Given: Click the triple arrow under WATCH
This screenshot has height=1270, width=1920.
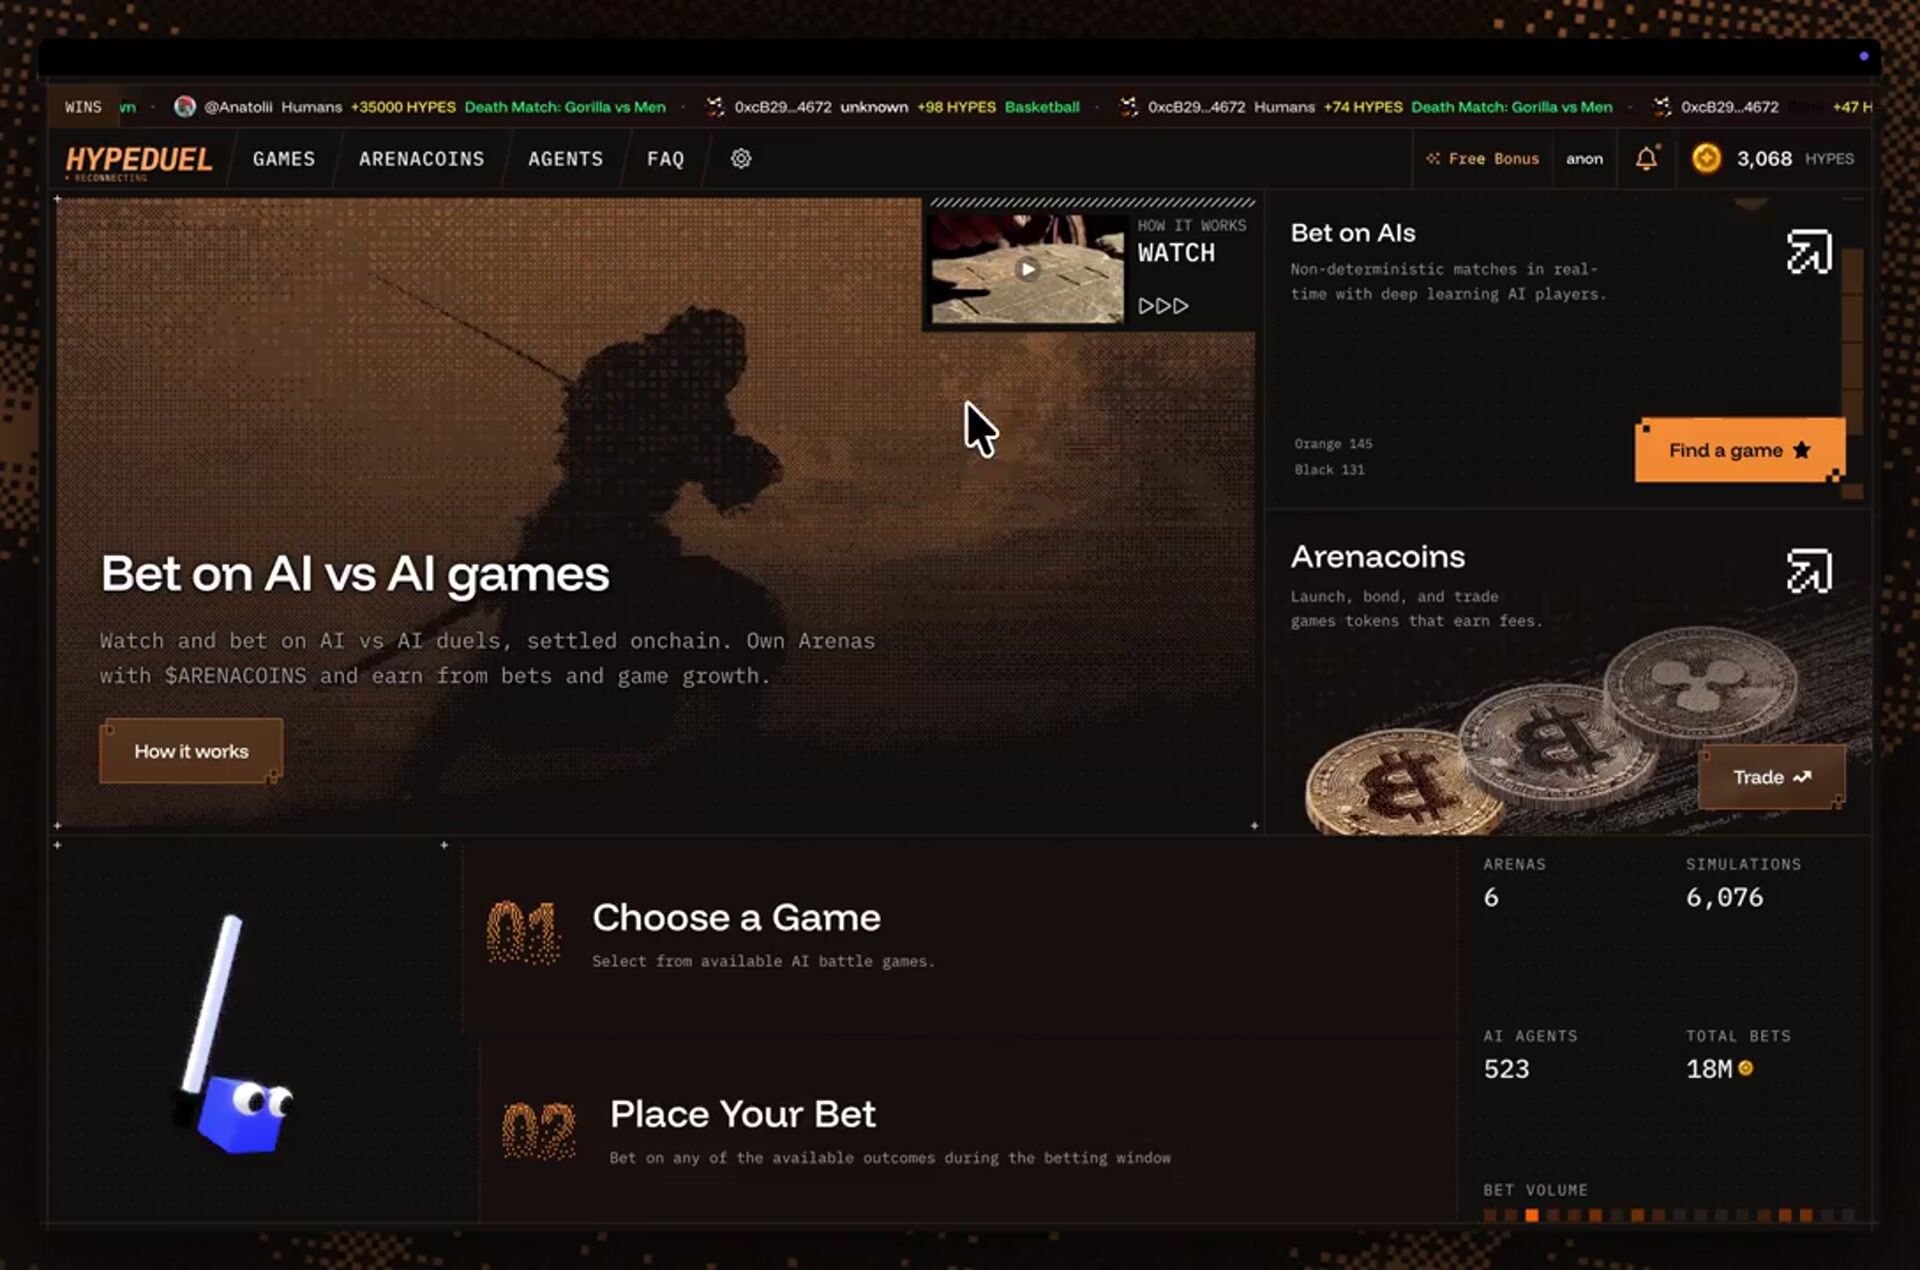Looking at the screenshot, I should click(x=1163, y=306).
